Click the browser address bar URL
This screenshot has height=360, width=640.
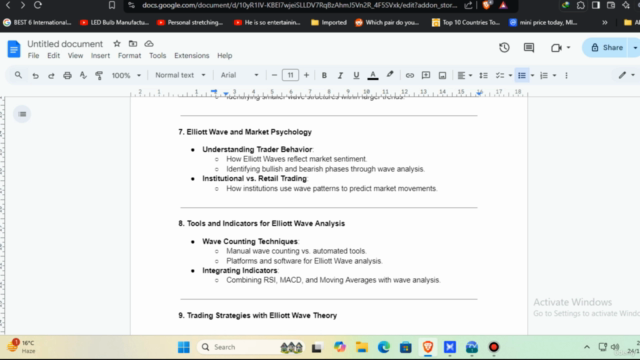(x=301, y=5)
